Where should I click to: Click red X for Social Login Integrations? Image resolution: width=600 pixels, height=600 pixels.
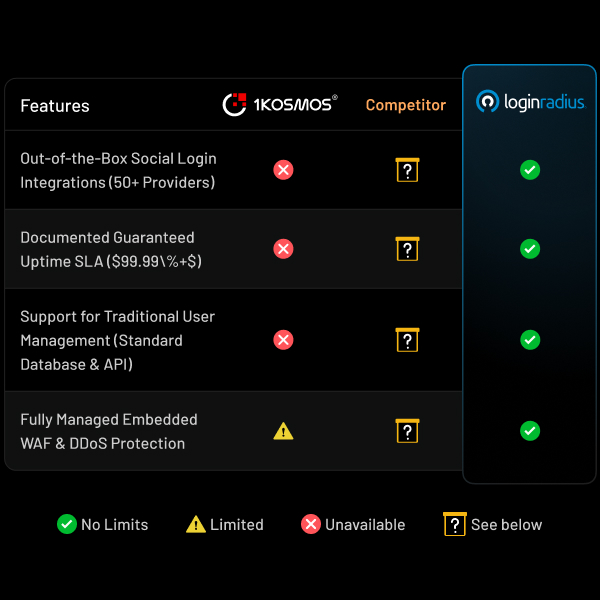(283, 170)
